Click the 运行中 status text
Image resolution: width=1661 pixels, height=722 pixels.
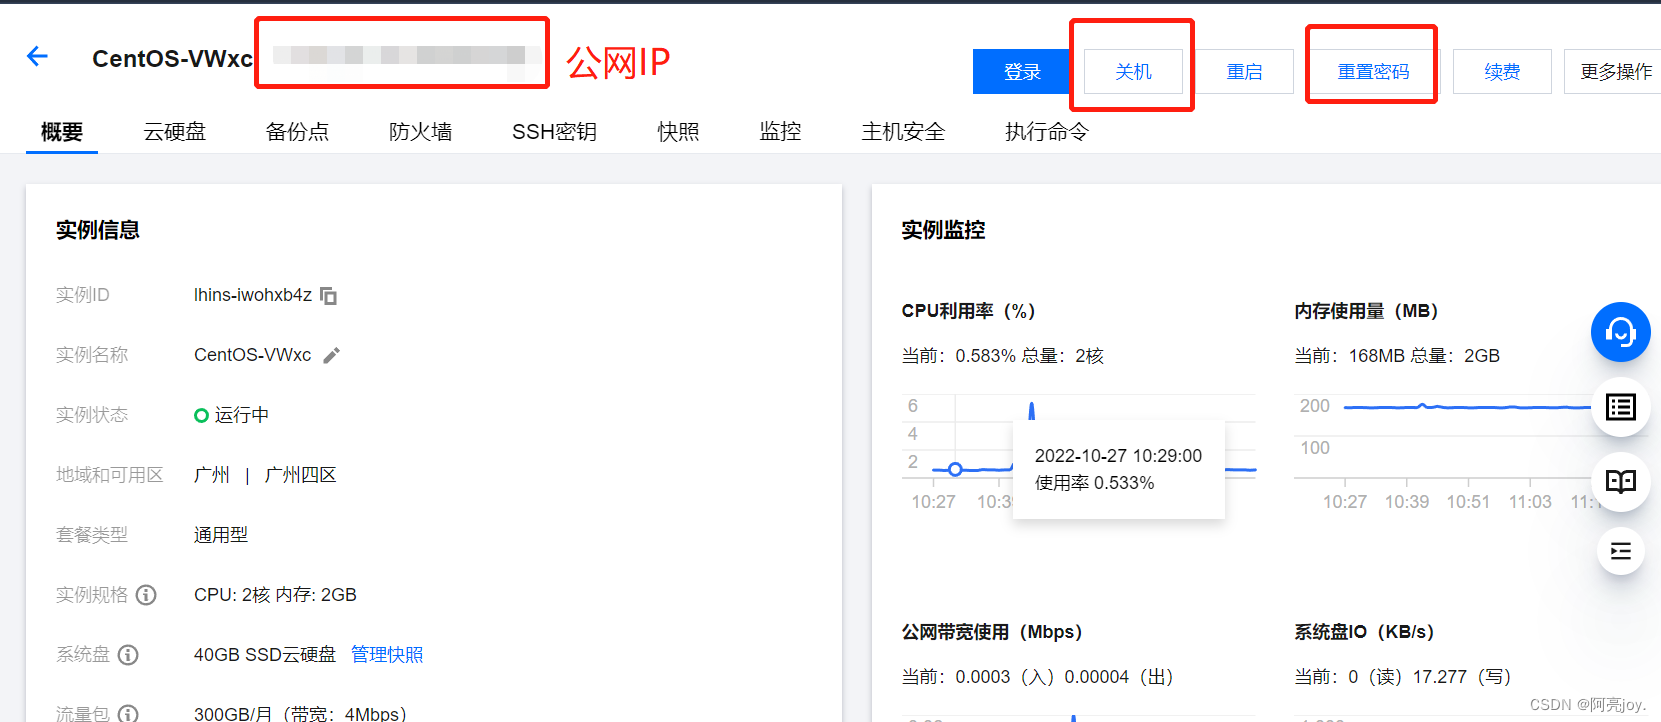(x=241, y=415)
